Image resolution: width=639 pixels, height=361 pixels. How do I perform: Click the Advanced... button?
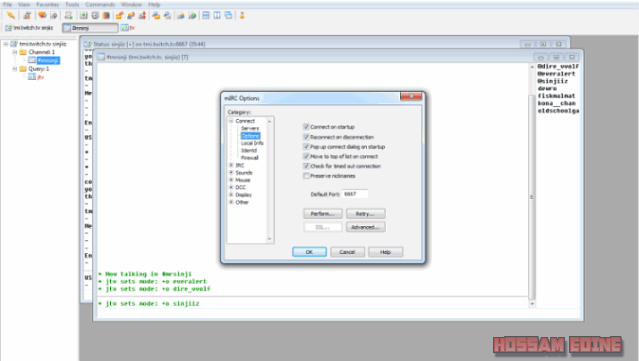[366, 227]
